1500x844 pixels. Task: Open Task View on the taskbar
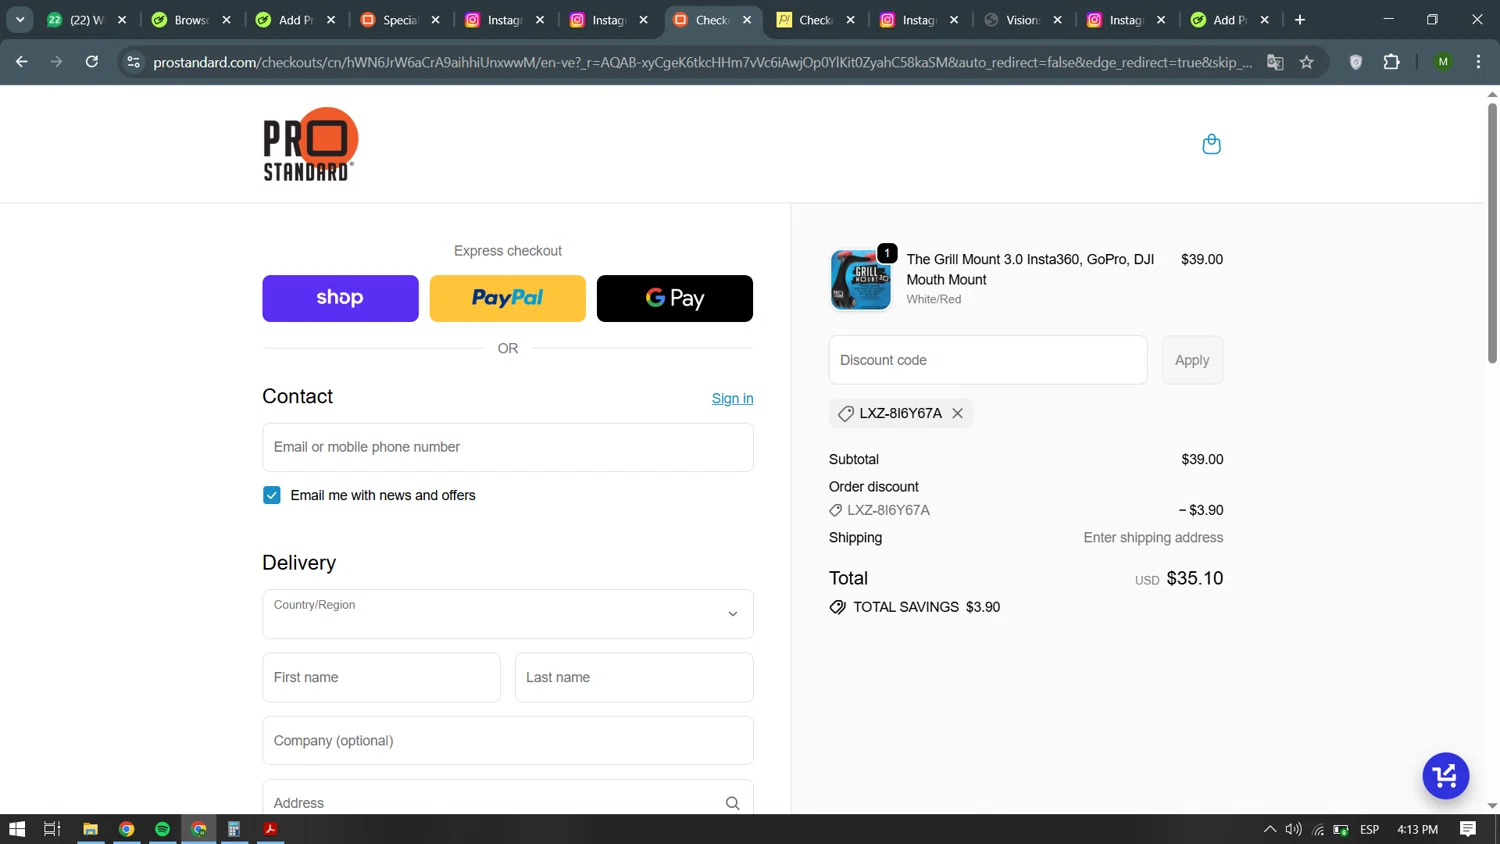coord(52,829)
